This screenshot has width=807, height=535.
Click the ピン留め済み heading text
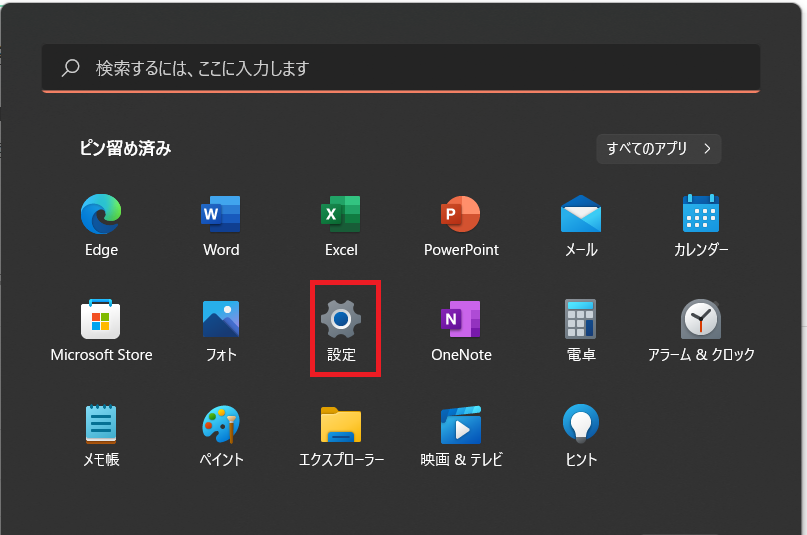pyautogui.click(x=125, y=149)
